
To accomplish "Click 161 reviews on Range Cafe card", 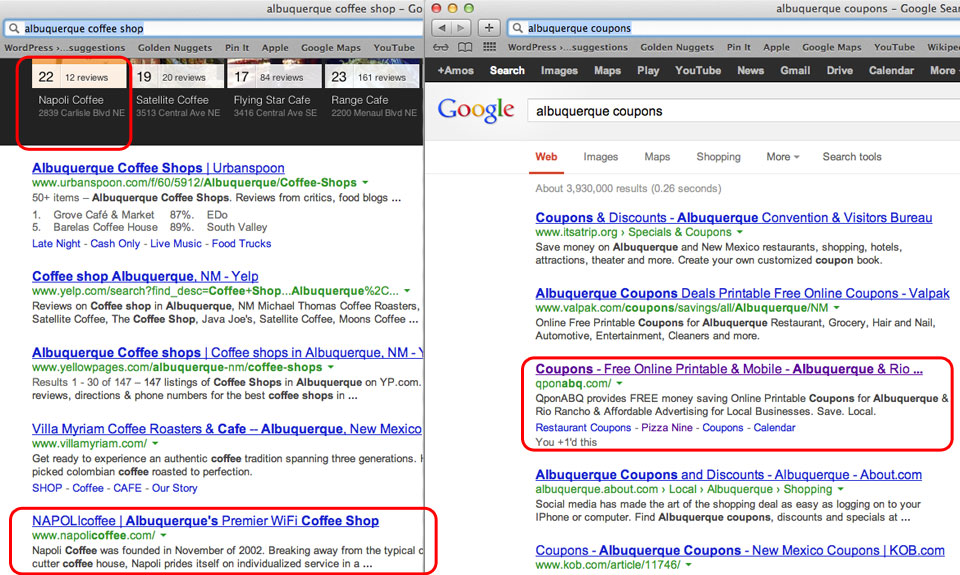I will coord(382,78).
